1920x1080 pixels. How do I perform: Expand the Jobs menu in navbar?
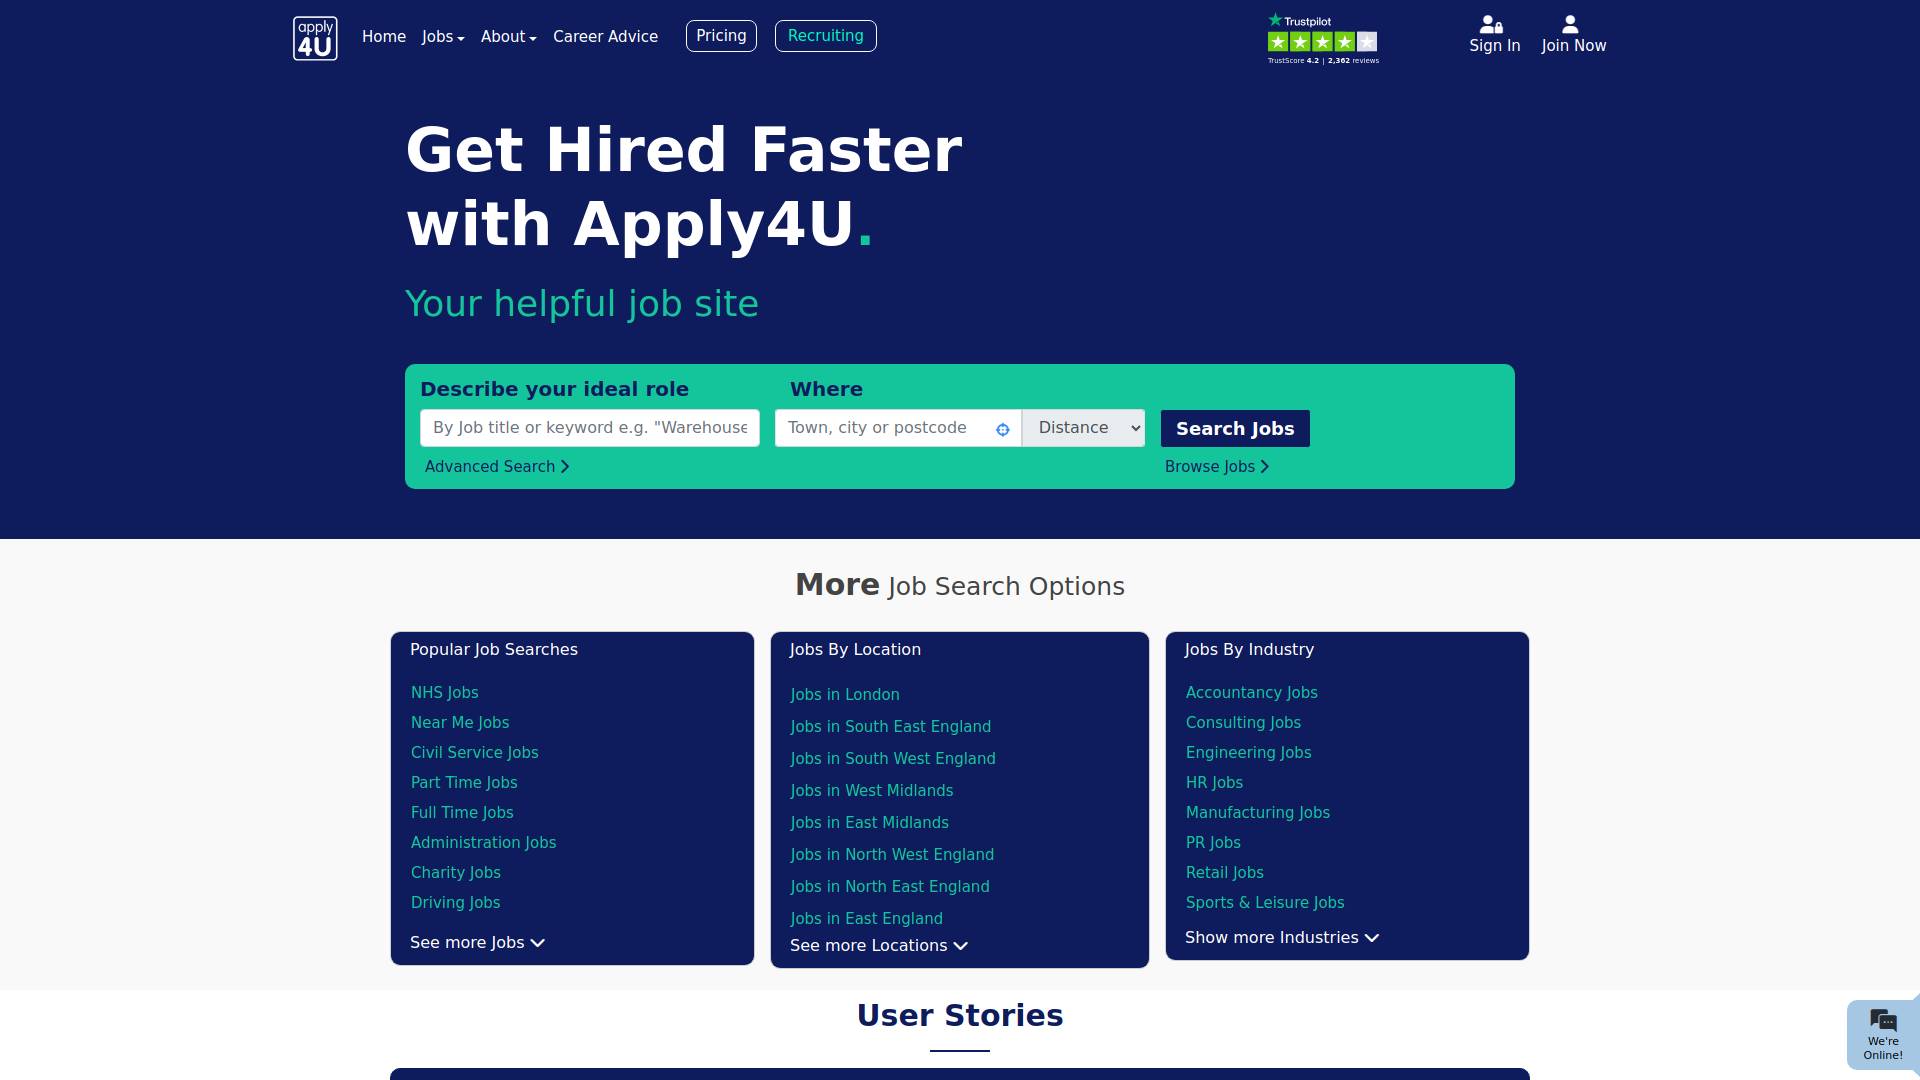(x=443, y=37)
